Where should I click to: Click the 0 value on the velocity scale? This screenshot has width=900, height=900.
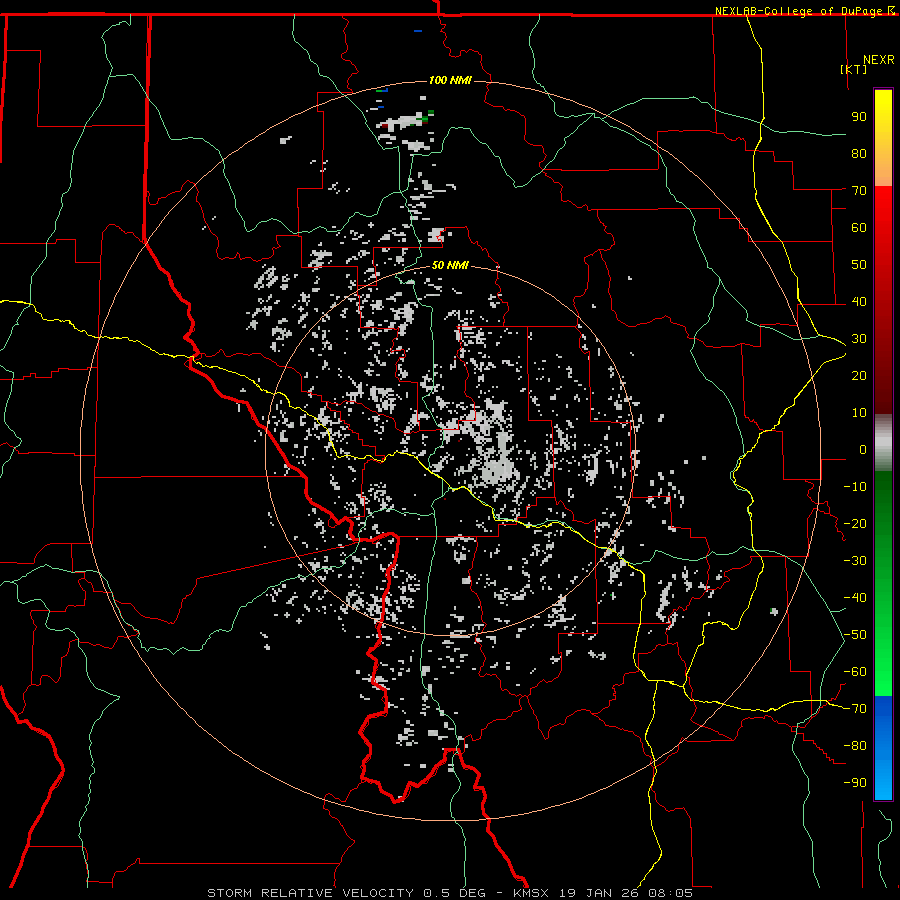click(x=863, y=450)
